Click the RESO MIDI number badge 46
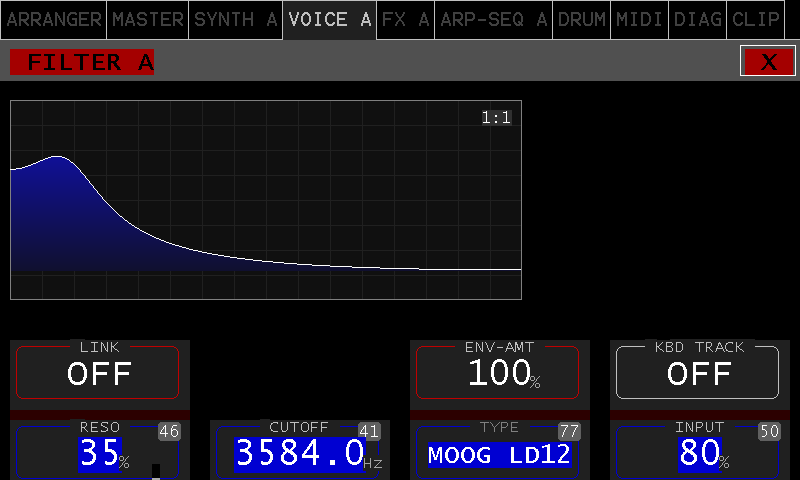The image size is (800, 480). pyautogui.click(x=169, y=432)
